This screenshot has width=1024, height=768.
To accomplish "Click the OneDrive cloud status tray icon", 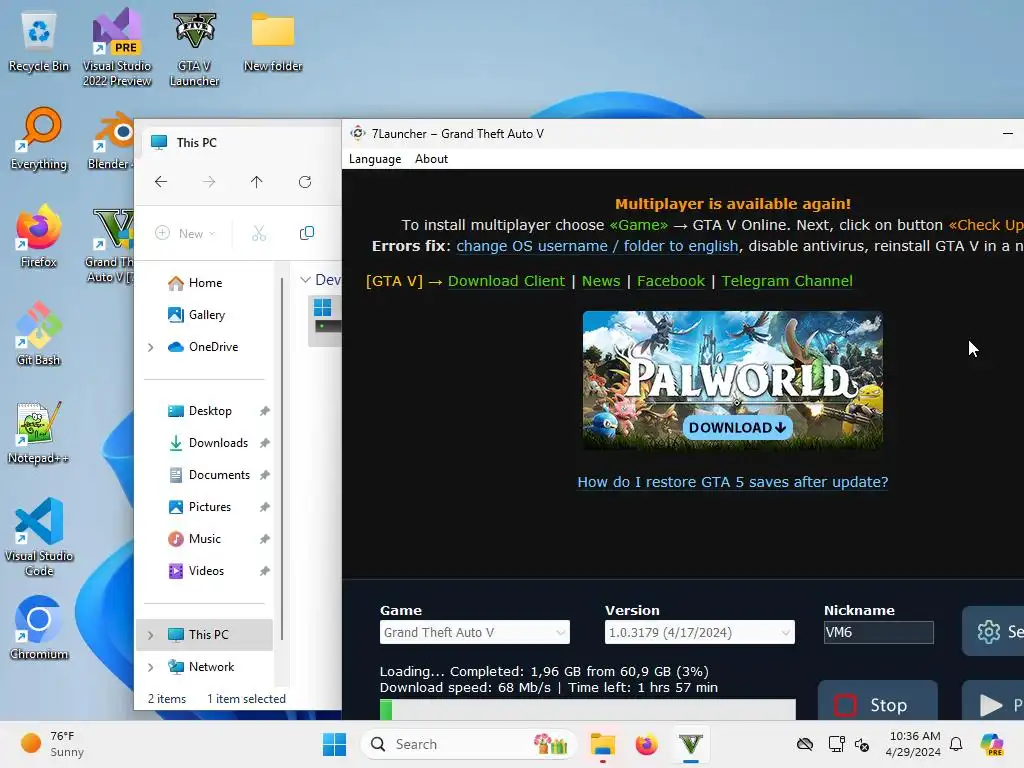I will tap(805, 744).
